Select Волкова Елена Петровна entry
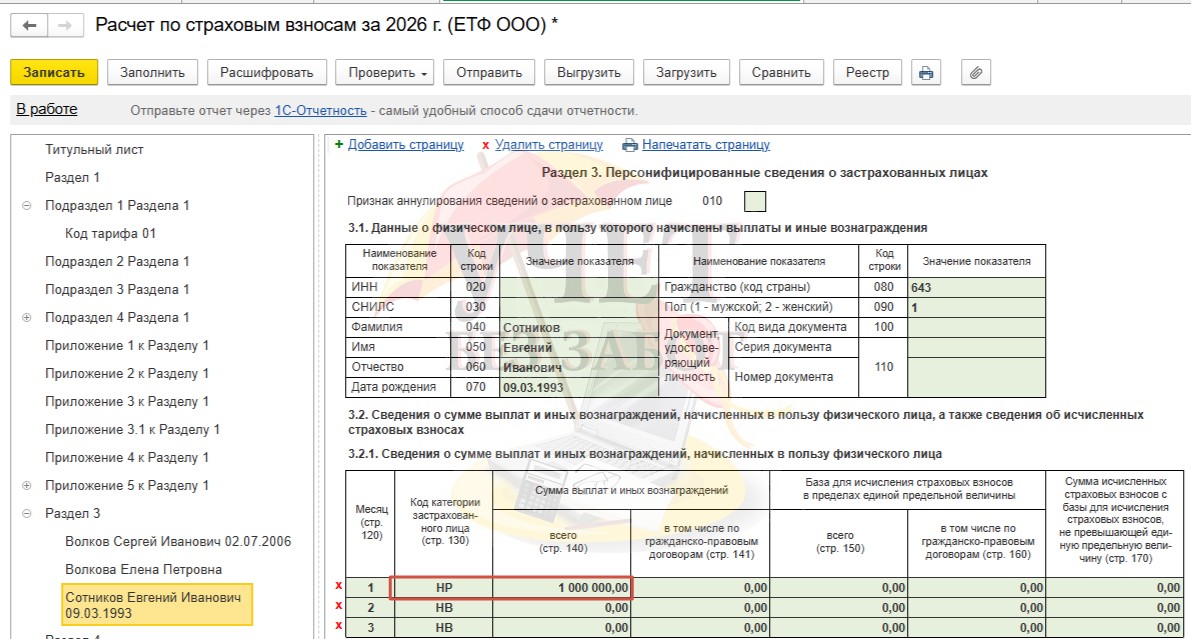This screenshot has width=1191, height=639. pyautogui.click(x=144, y=570)
